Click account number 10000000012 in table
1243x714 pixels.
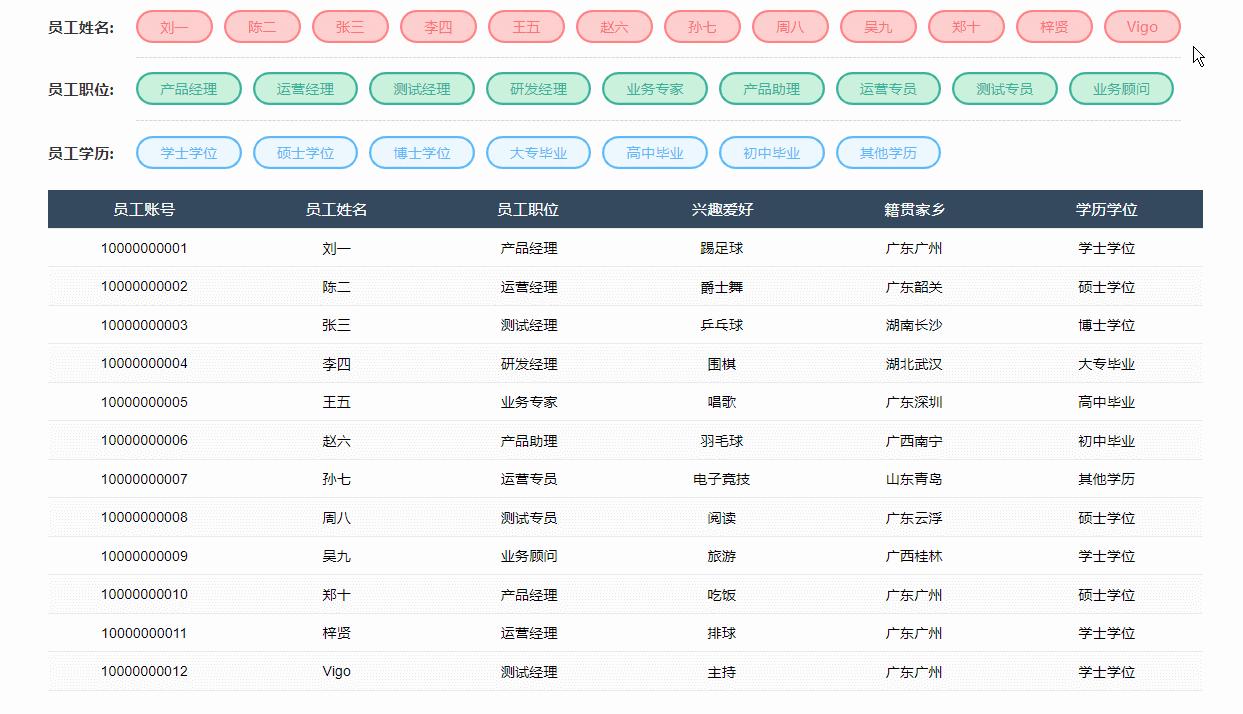tap(147, 671)
